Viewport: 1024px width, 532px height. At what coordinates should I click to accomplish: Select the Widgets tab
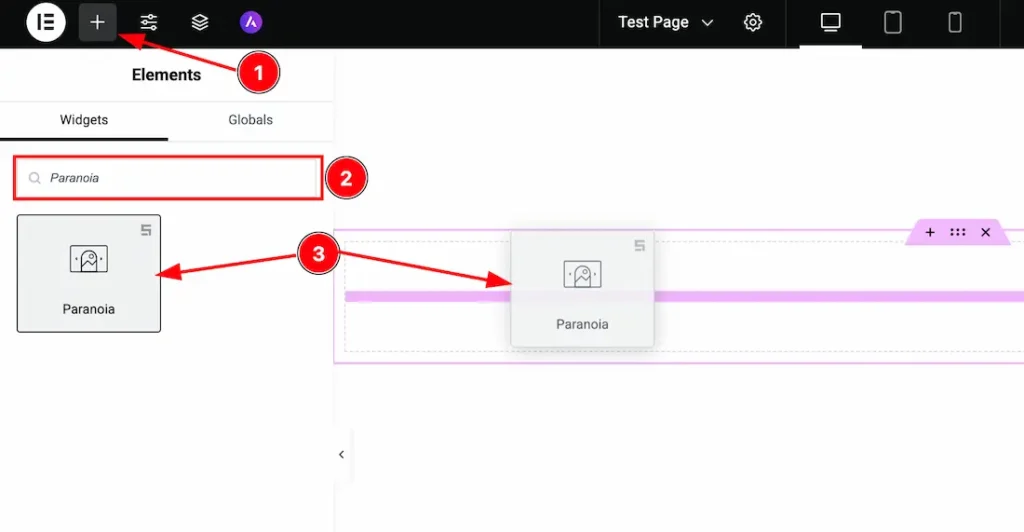click(x=84, y=120)
